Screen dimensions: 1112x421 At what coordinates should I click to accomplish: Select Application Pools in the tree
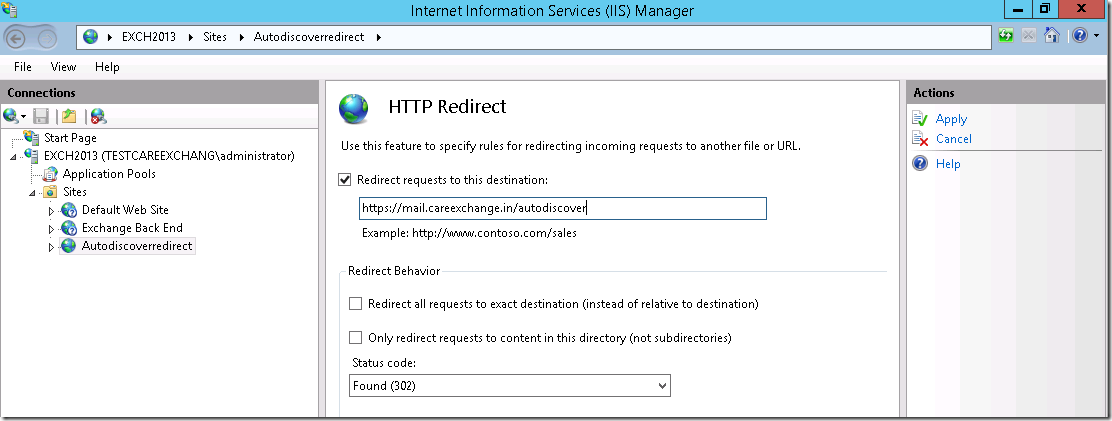tap(109, 174)
